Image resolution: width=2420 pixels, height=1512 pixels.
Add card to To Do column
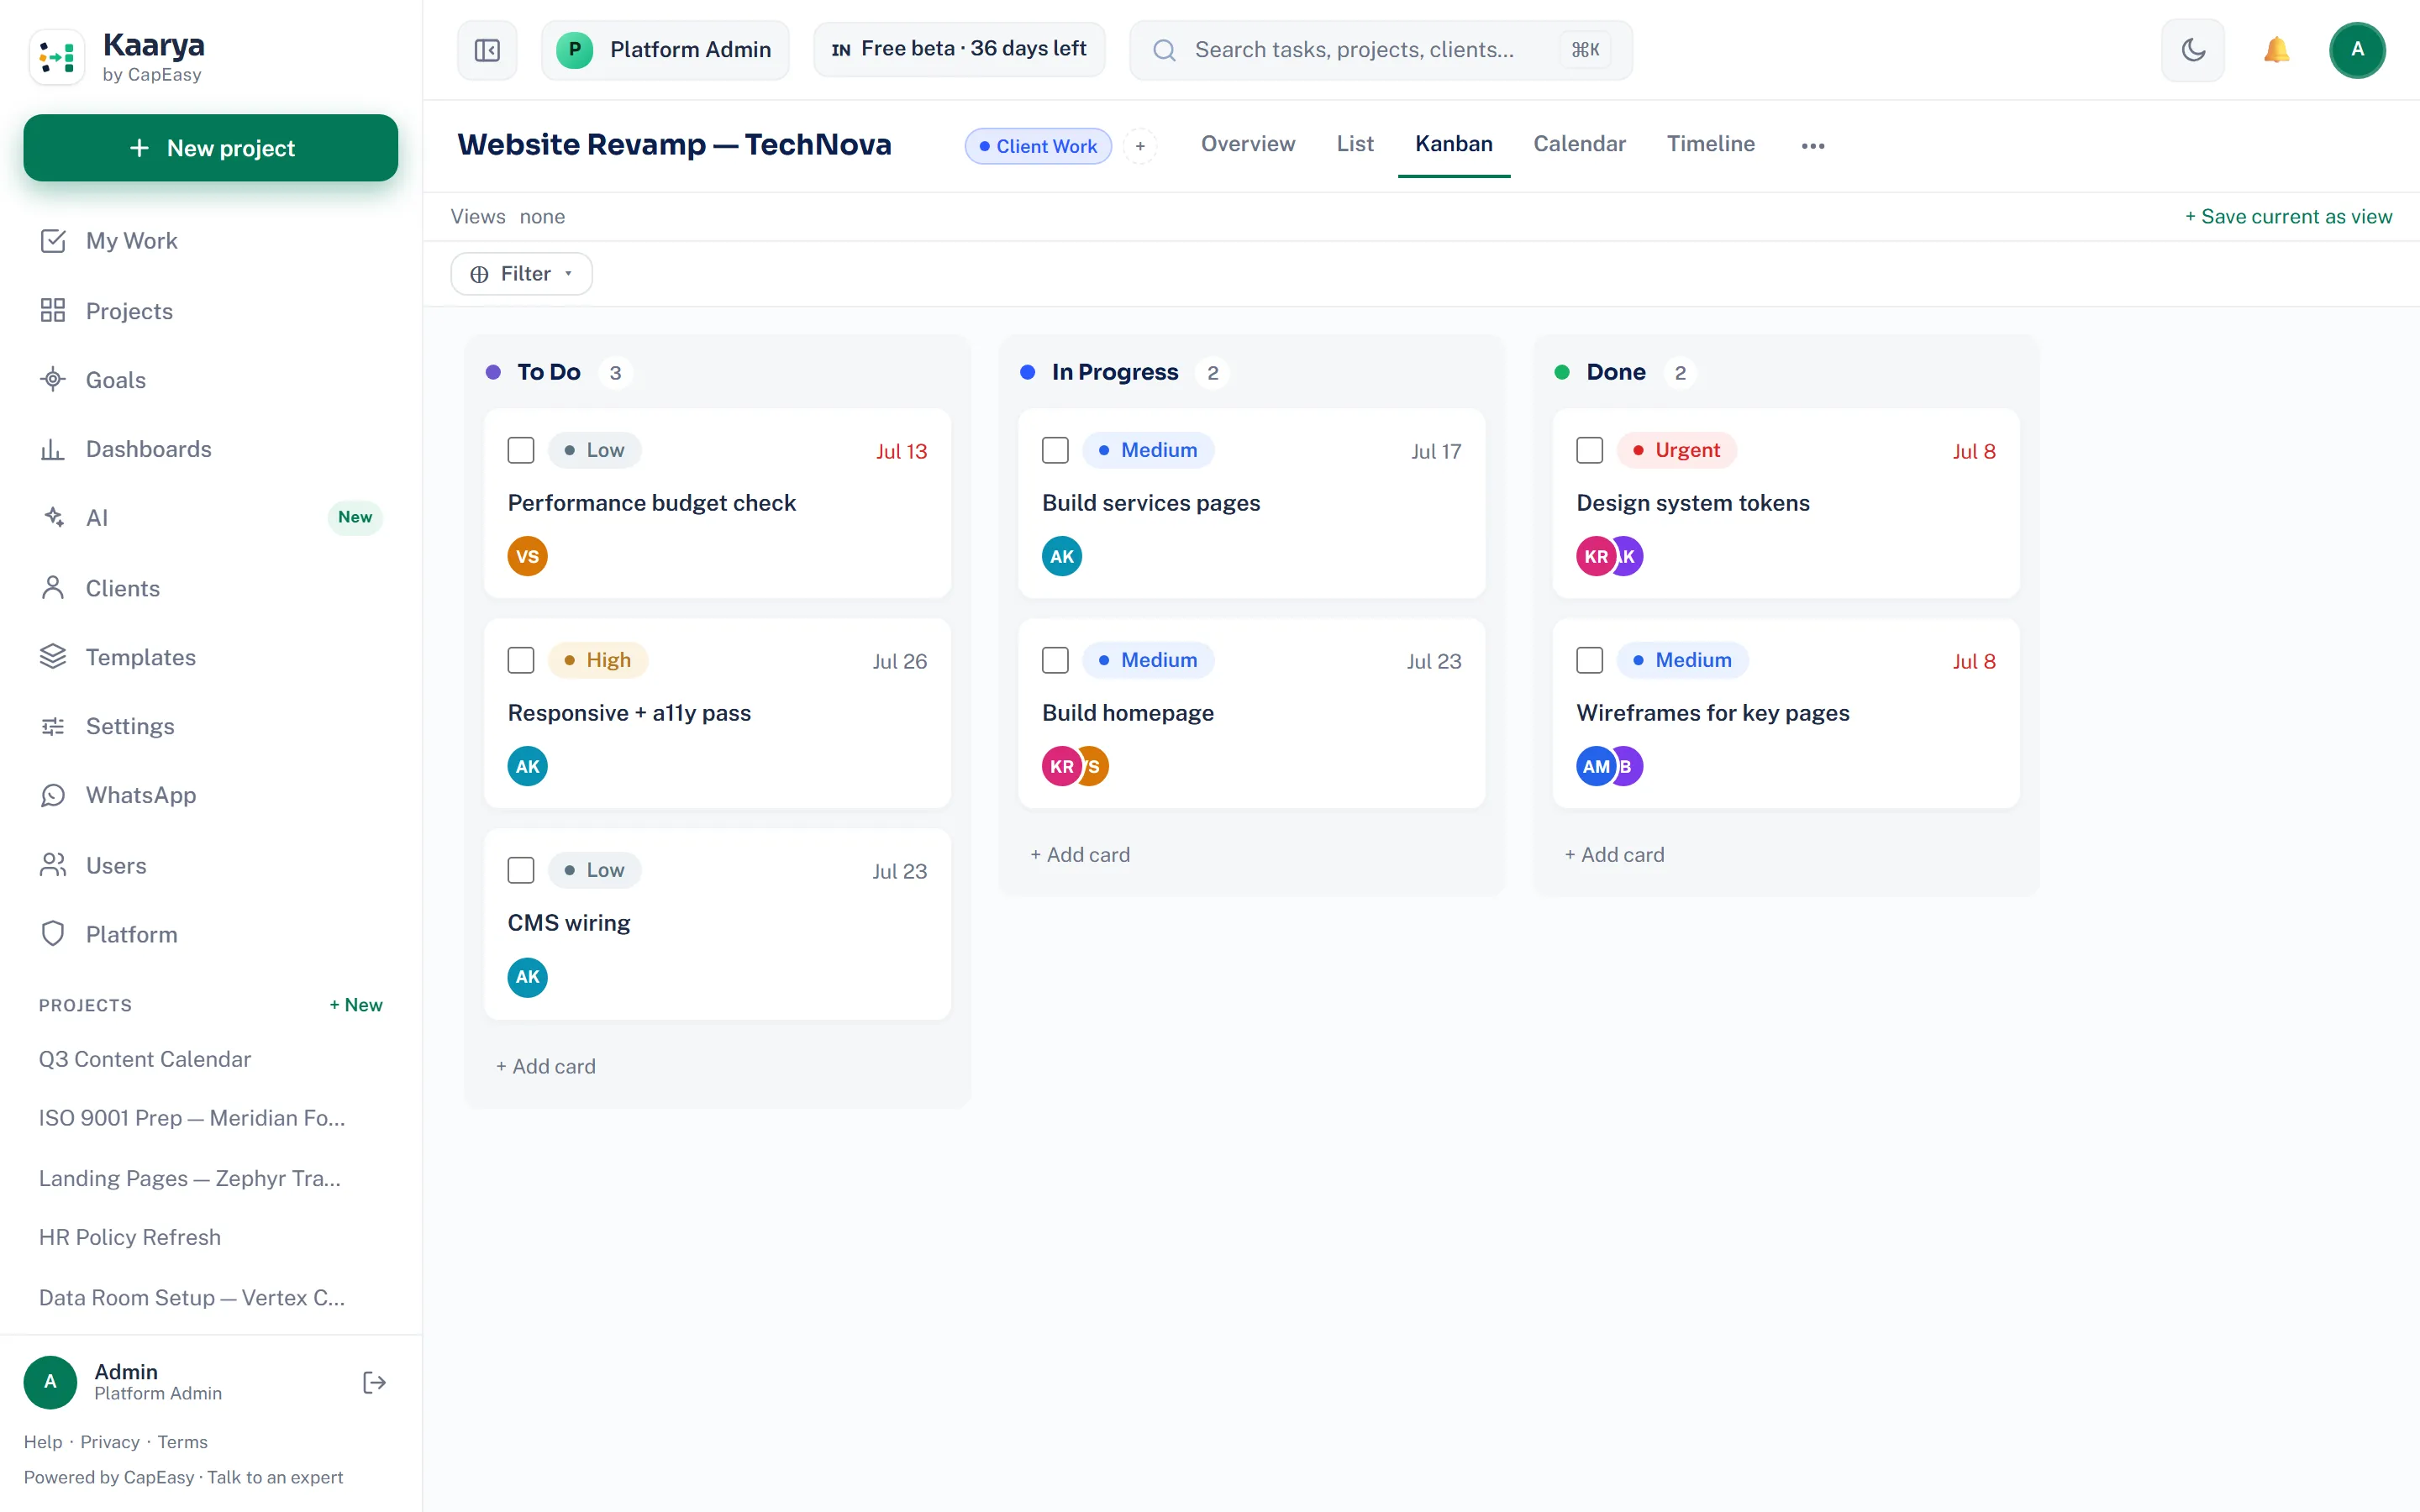pyautogui.click(x=546, y=1066)
